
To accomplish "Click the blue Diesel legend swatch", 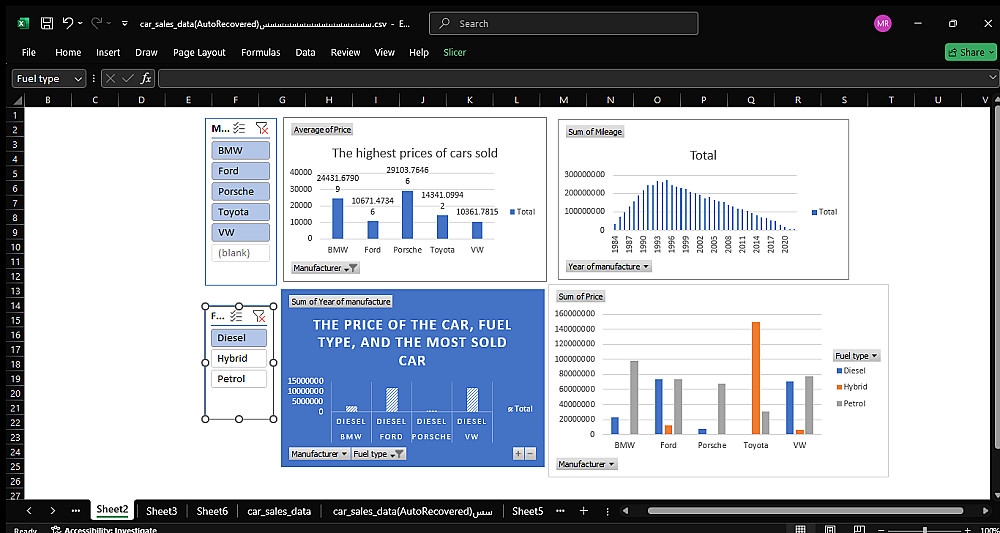I will 838,370.
